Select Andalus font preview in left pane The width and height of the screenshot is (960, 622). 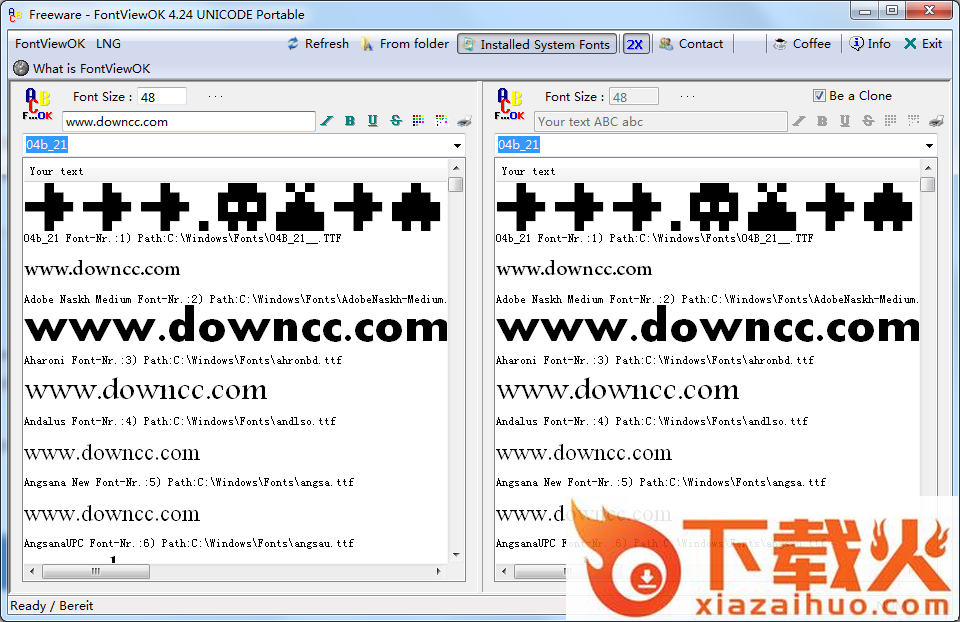[146, 390]
